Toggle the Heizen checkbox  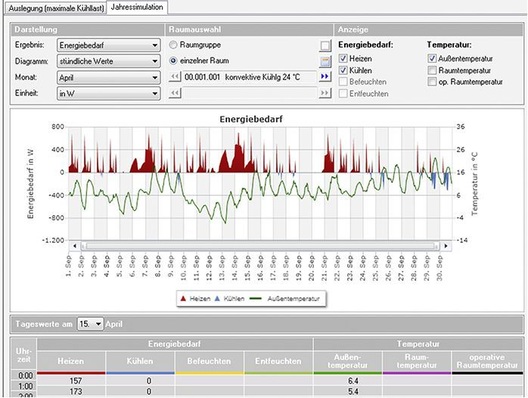(343, 59)
